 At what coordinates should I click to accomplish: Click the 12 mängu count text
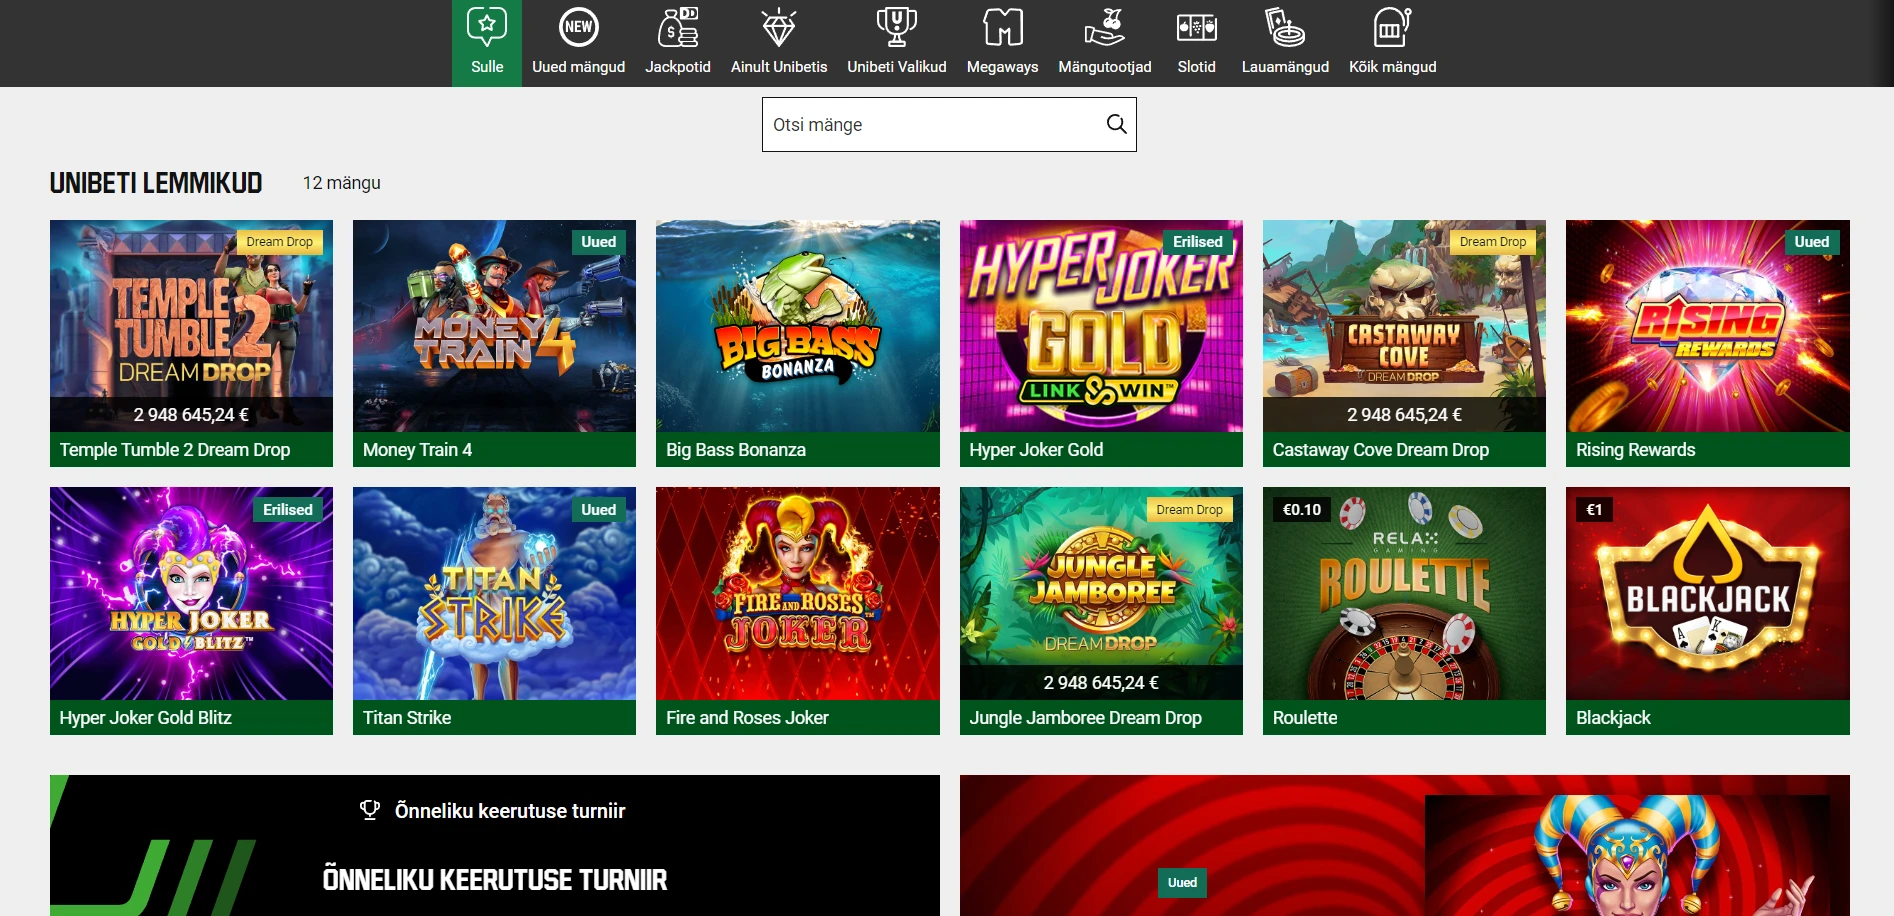point(342,183)
